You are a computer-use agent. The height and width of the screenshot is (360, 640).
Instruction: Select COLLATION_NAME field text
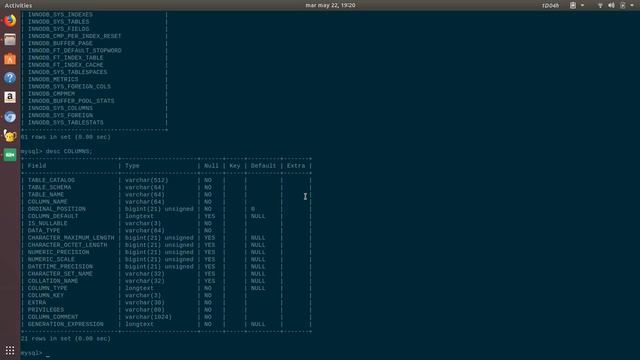(53, 281)
